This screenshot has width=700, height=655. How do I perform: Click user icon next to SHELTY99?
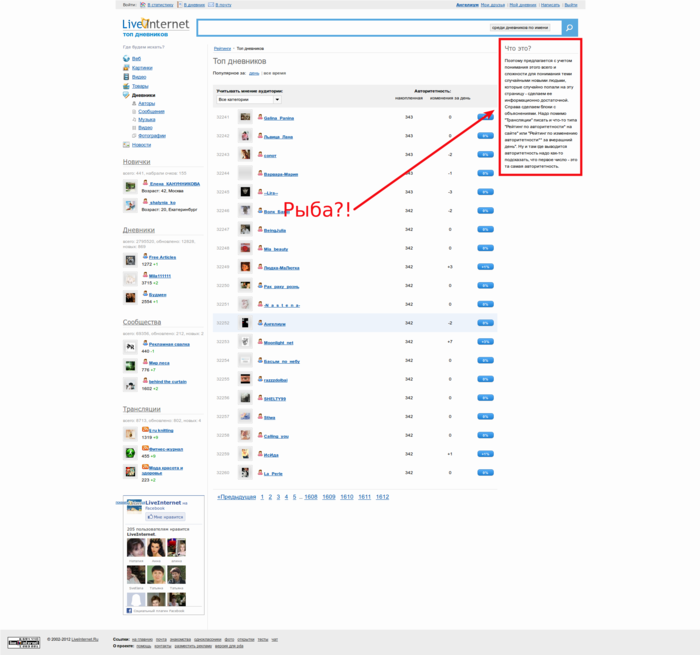point(260,398)
